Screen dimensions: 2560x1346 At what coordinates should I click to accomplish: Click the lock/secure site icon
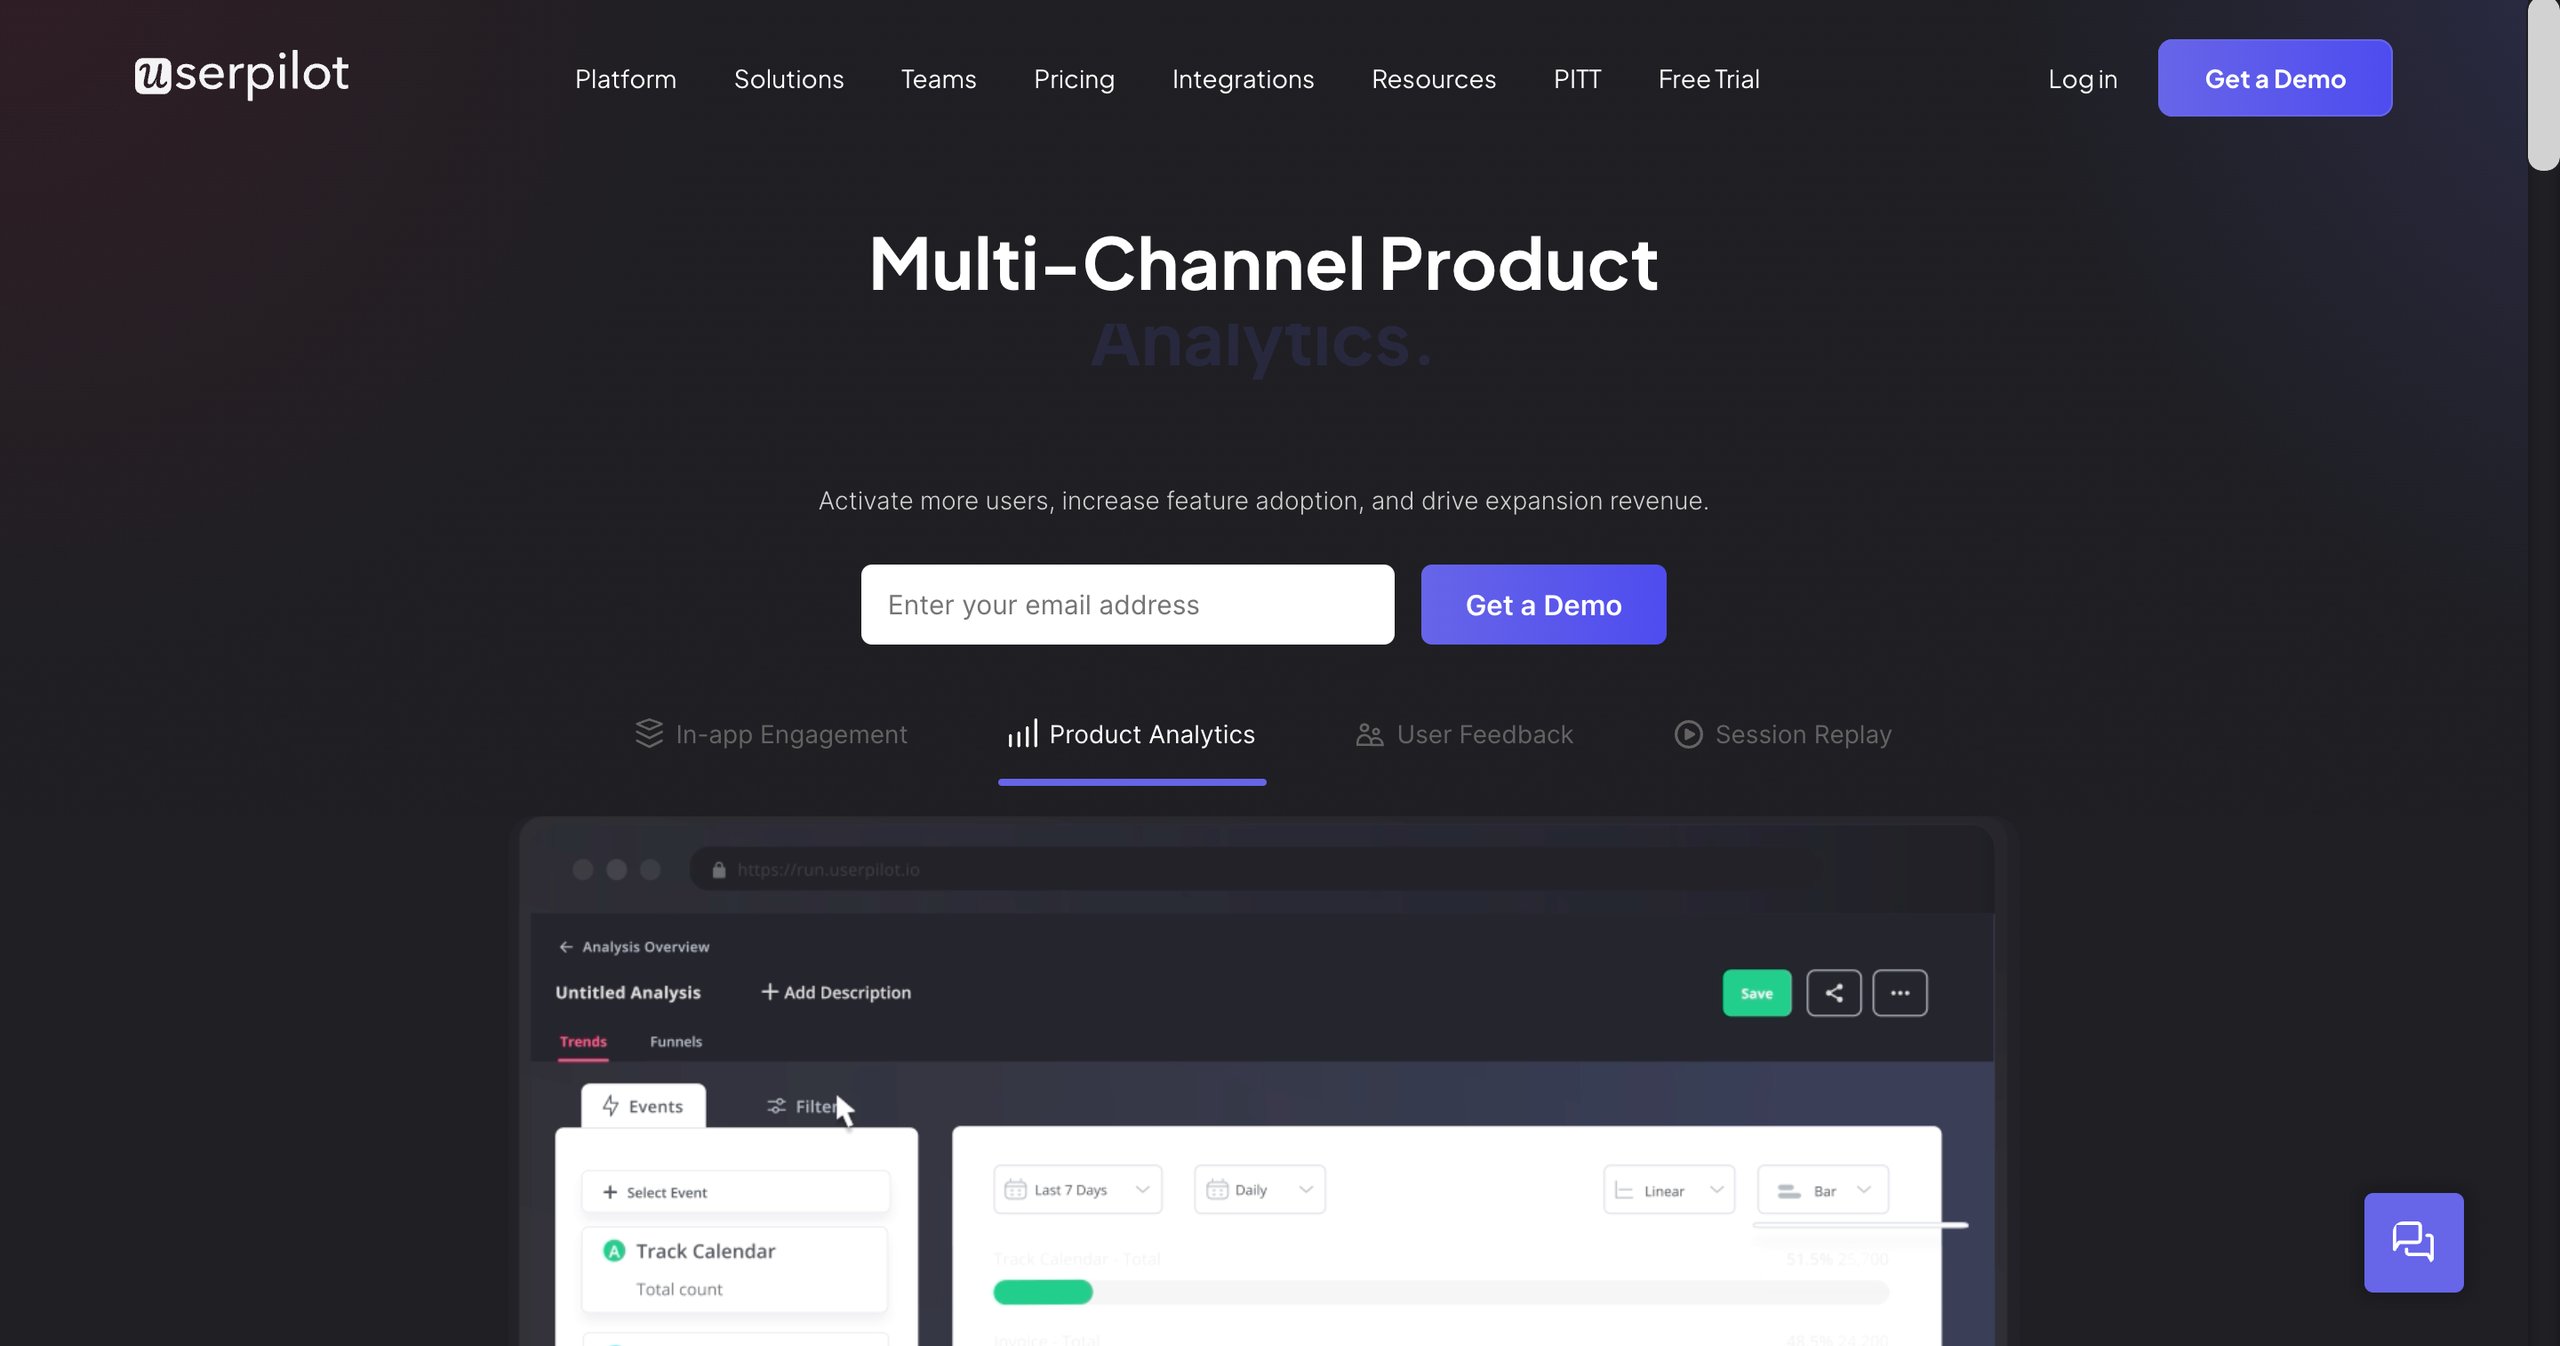coord(718,870)
